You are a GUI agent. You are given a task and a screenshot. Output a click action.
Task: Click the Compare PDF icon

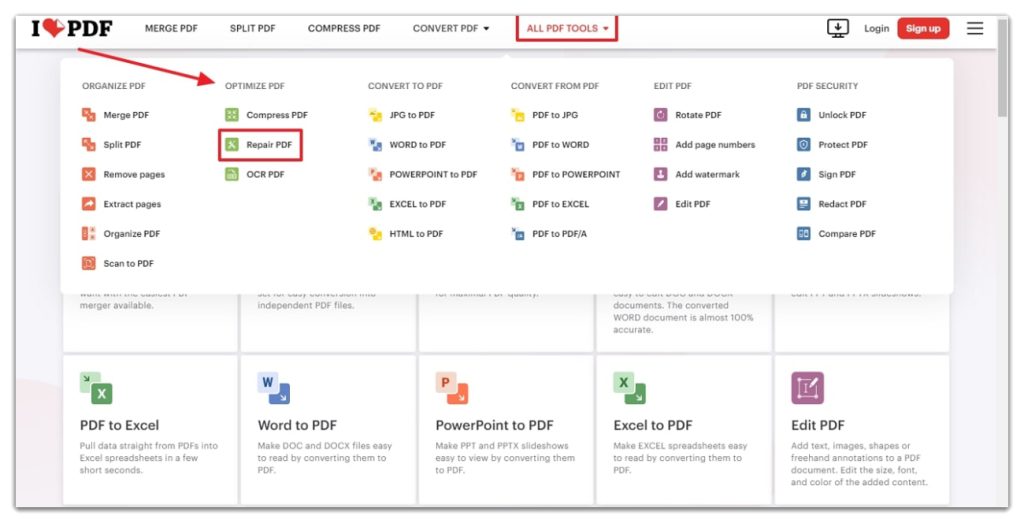coord(804,234)
